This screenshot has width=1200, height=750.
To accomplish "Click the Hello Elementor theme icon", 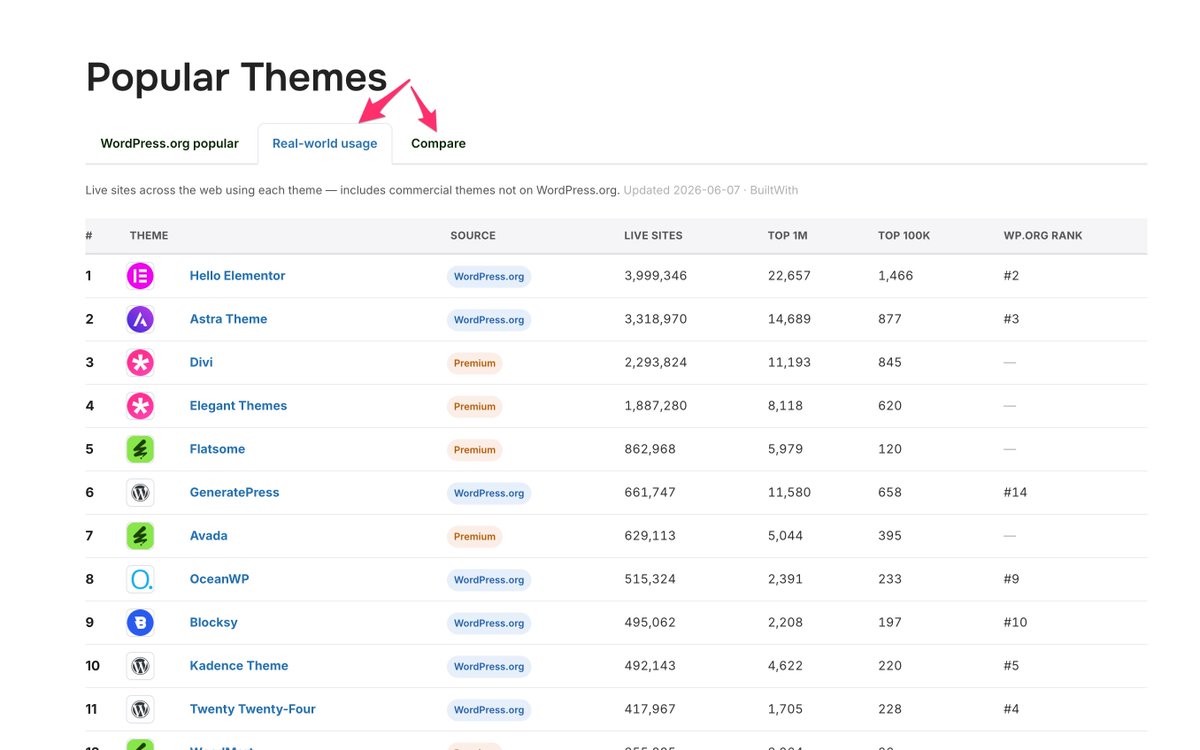I will (140, 276).
